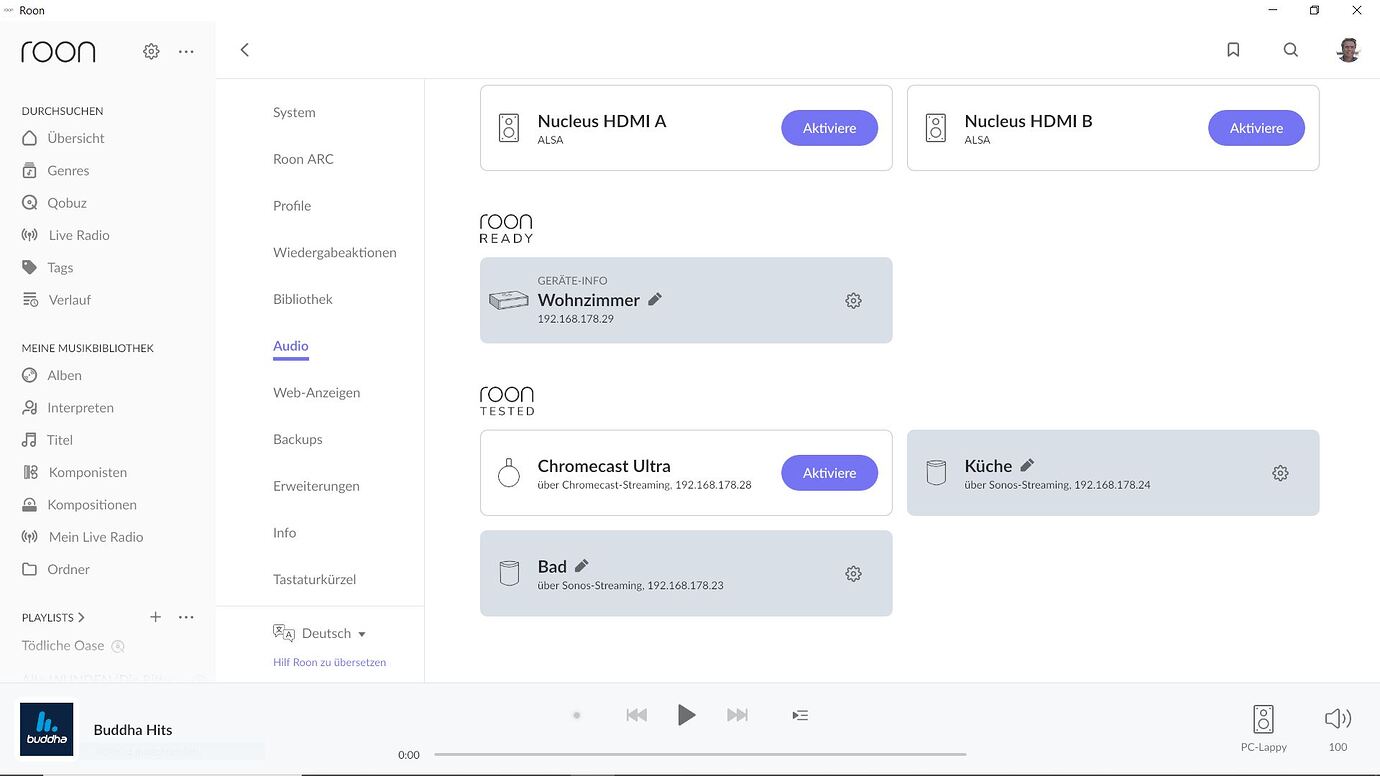Open Alben in music library
This screenshot has height=776, width=1380.
[52, 375]
